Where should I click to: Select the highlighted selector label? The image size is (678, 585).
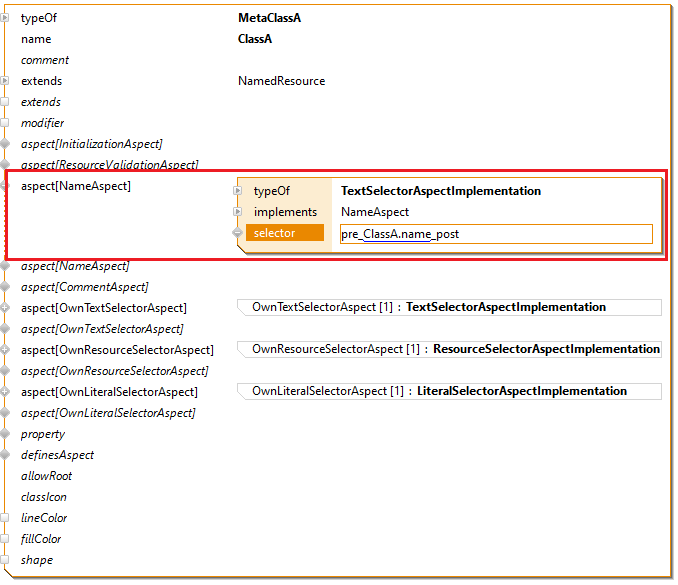285,233
